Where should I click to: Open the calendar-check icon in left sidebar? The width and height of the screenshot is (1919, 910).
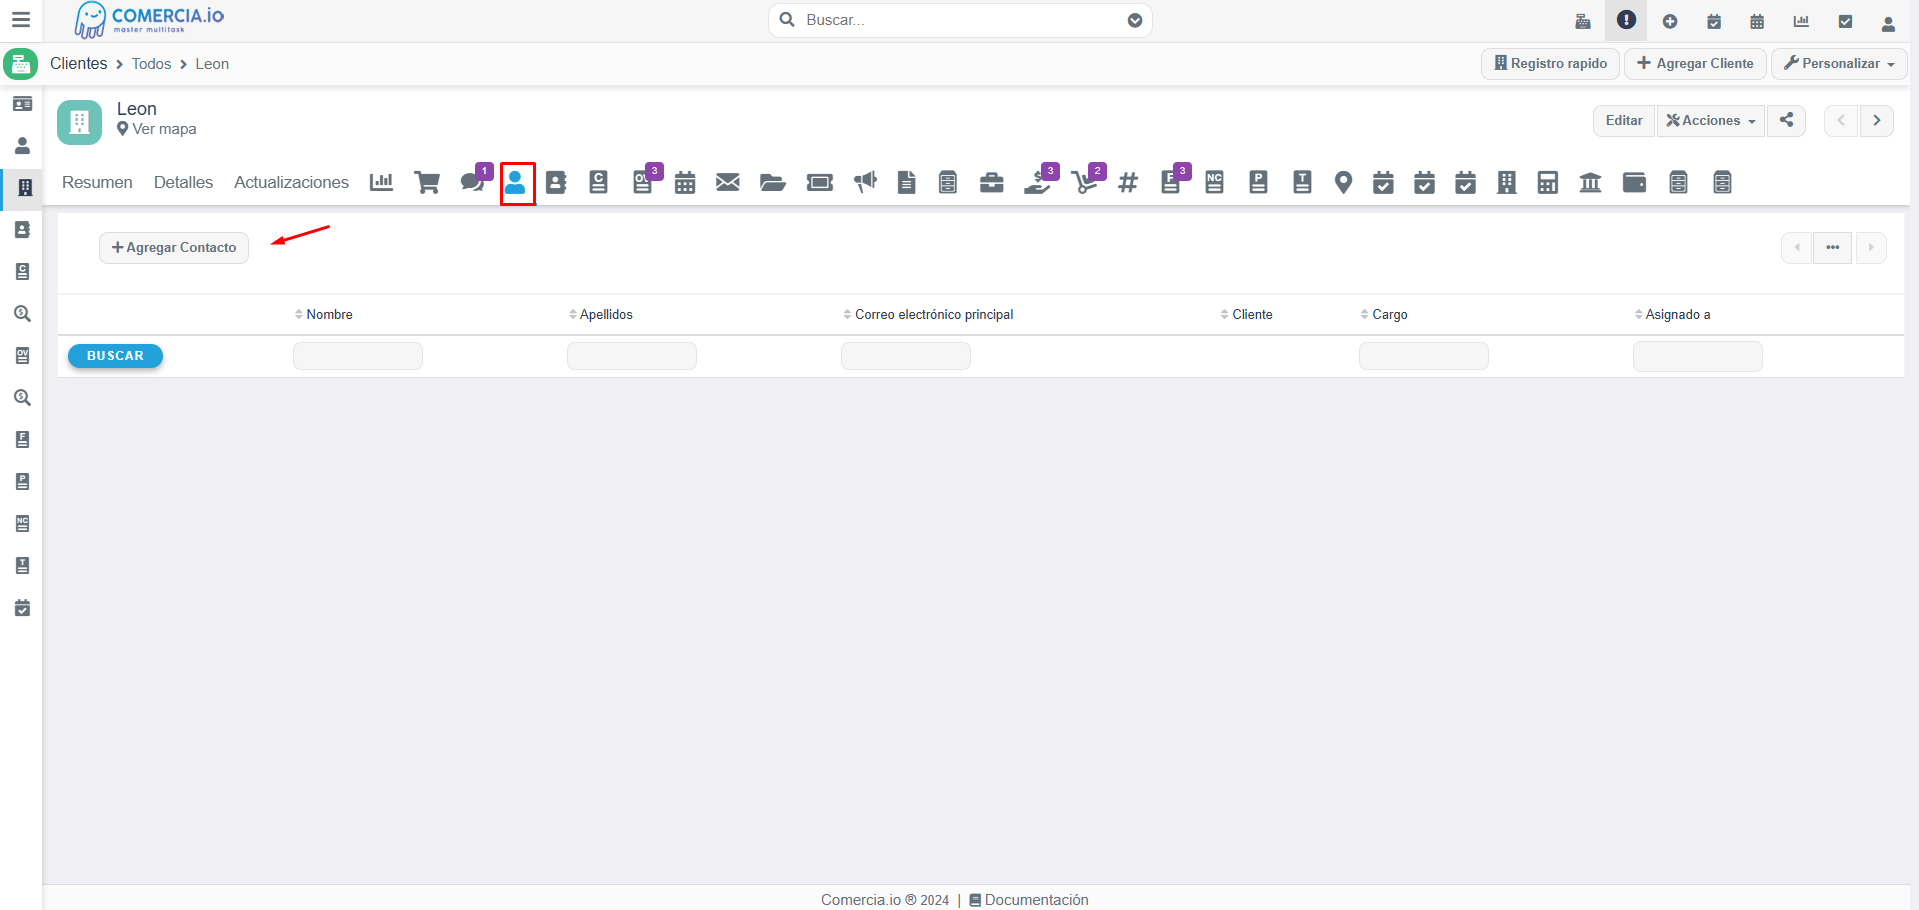(22, 607)
